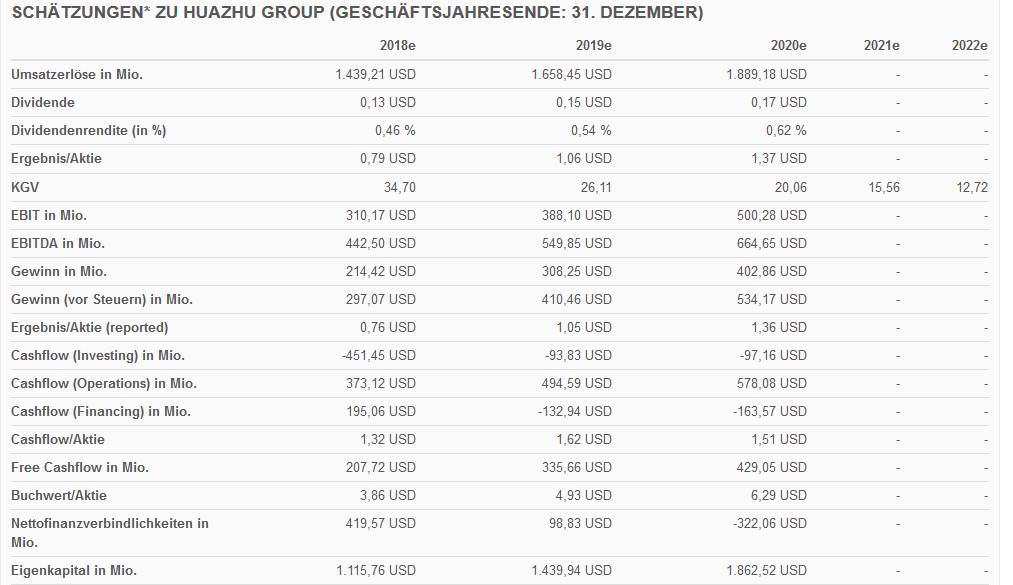Screen dimensions: 1013x585
Task: Click the 2021e column header
Action: pos(881,46)
